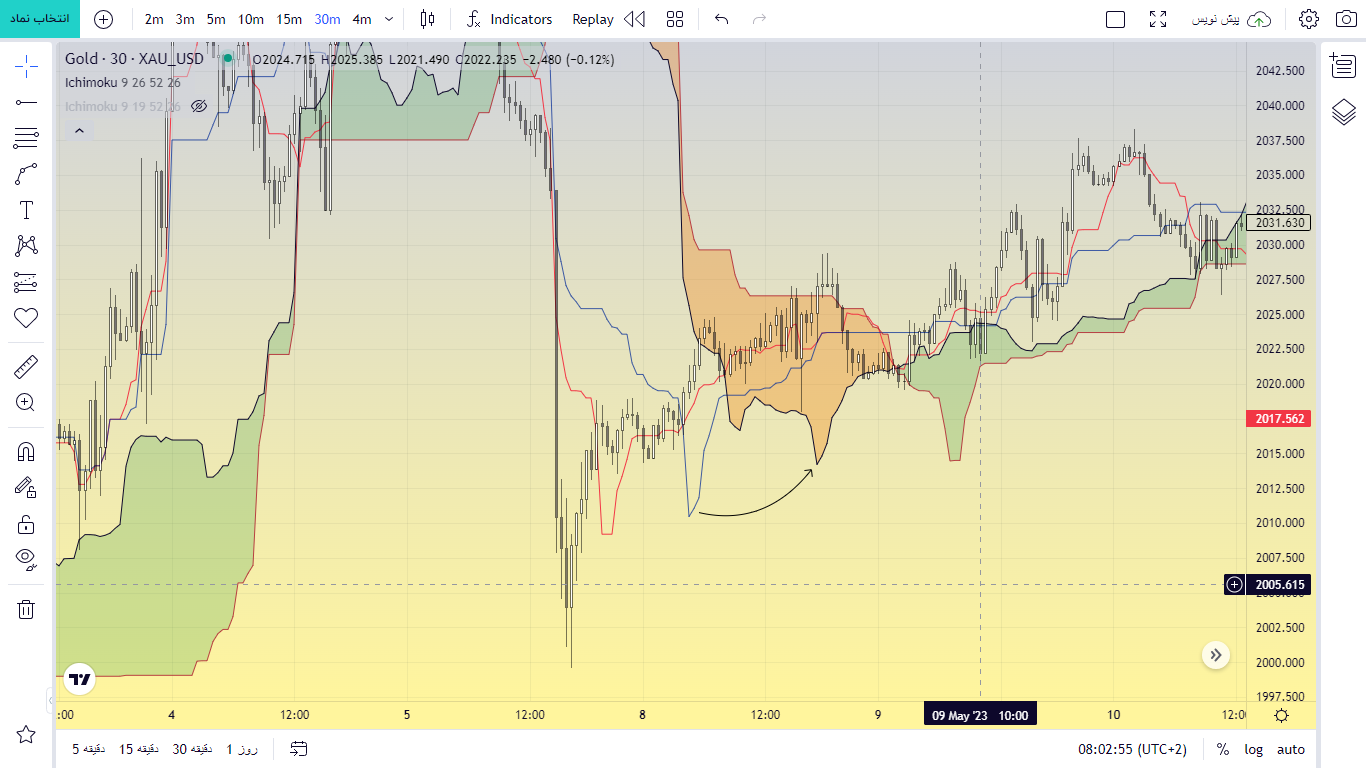Switch to 15m timeframe
The width and height of the screenshot is (1366, 768).
tap(289, 19)
